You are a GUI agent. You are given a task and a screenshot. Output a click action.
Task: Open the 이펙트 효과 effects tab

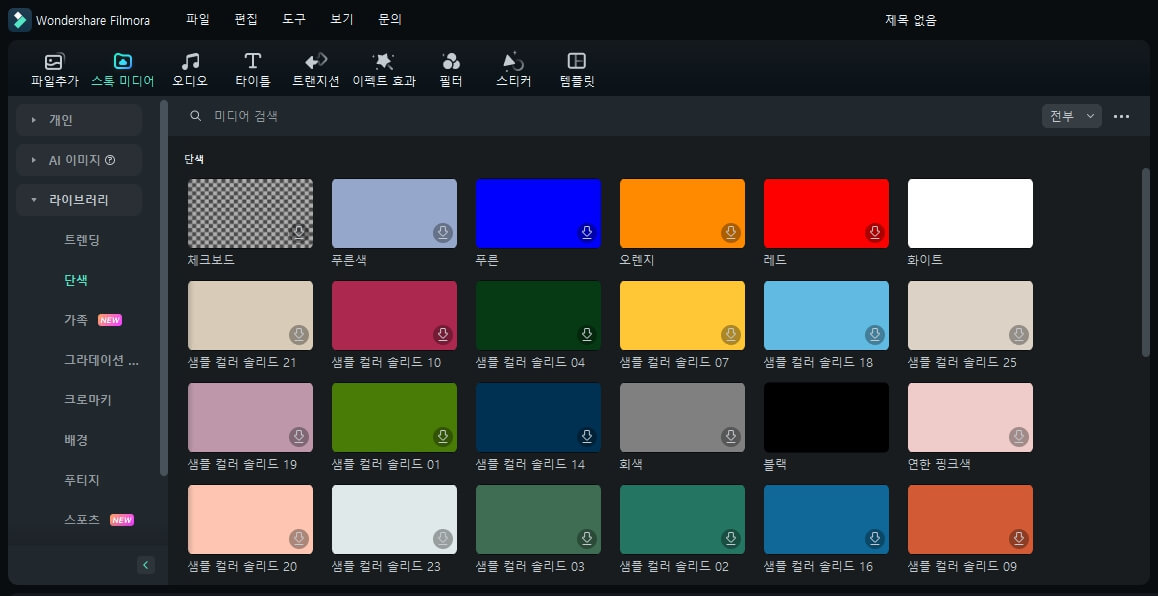tap(384, 71)
